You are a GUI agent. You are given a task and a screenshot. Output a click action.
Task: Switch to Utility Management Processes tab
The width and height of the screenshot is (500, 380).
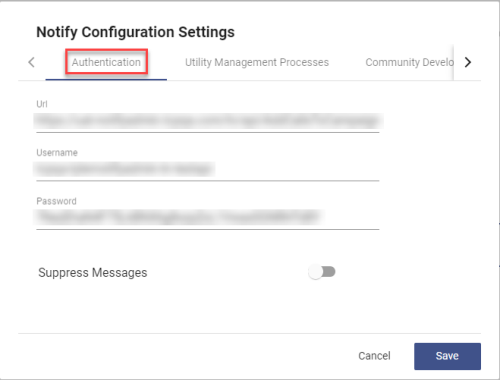coord(257,62)
